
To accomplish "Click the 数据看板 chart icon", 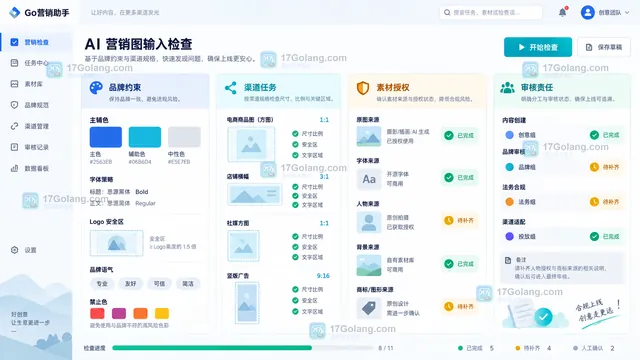I will 14,168.
